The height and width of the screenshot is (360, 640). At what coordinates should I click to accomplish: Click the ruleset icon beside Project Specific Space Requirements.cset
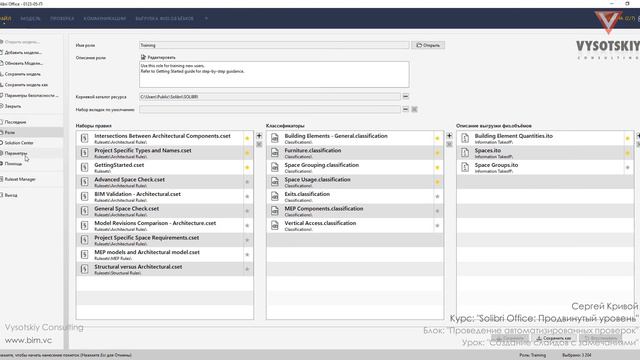pyautogui.click(x=84, y=240)
